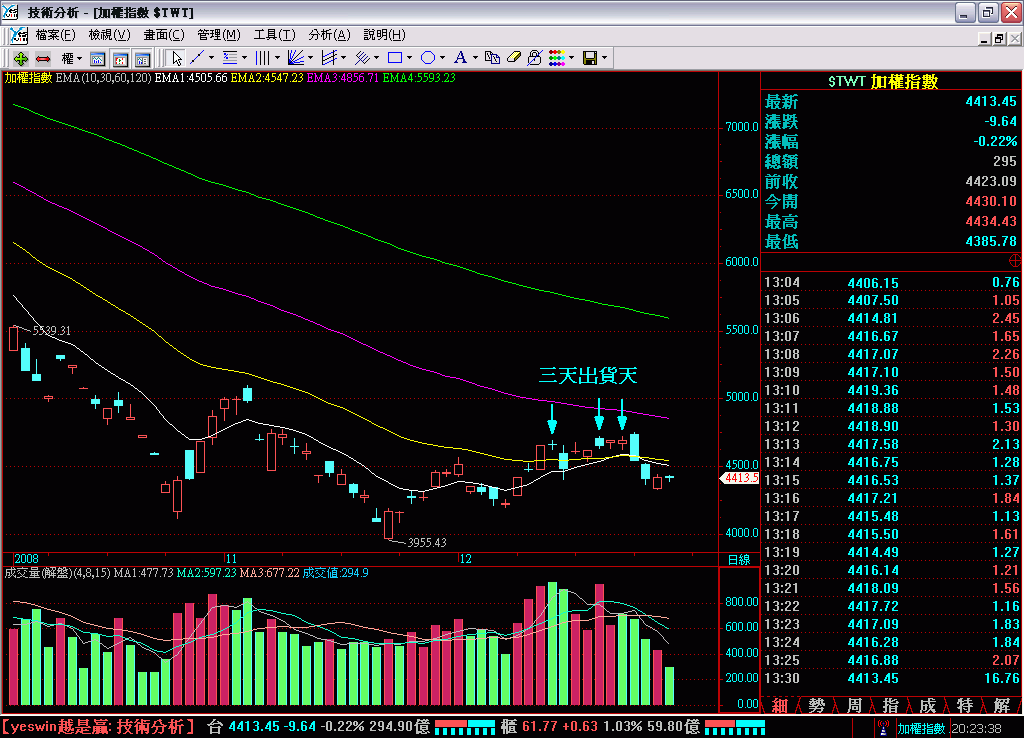Toggle the second chart layout view button
The height and width of the screenshot is (738, 1024).
(120, 59)
